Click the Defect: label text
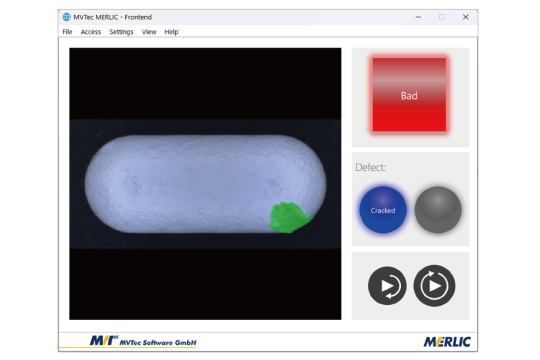 pos(371,167)
